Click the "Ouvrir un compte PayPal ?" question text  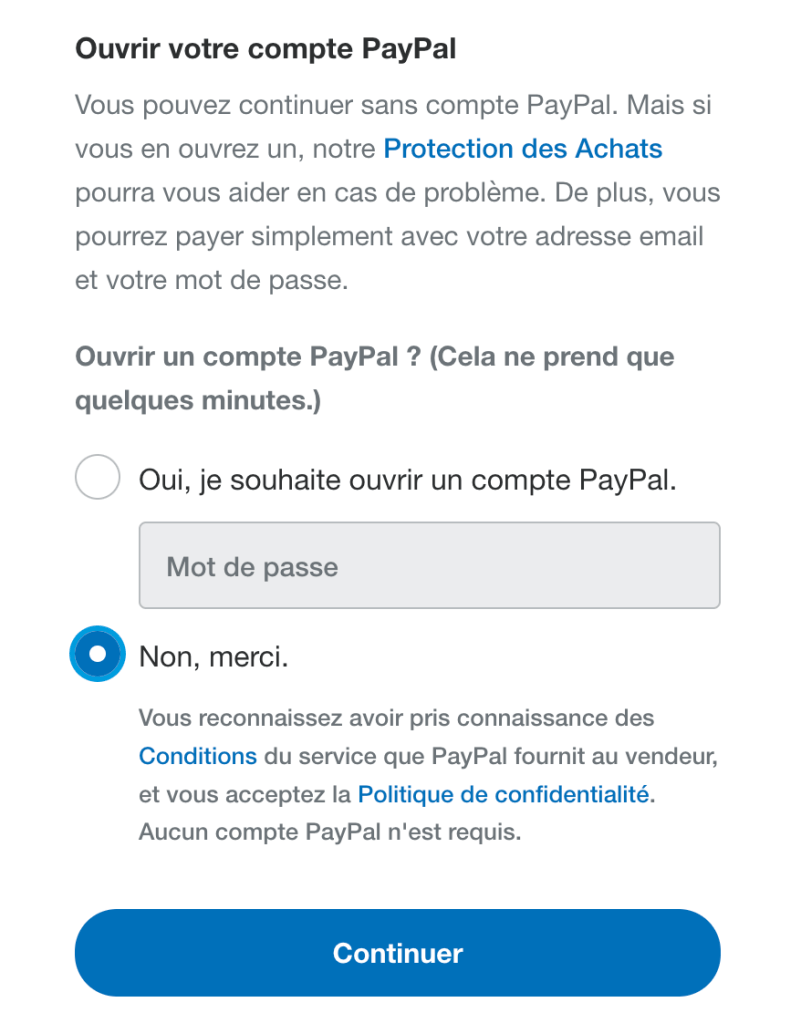tap(248, 357)
